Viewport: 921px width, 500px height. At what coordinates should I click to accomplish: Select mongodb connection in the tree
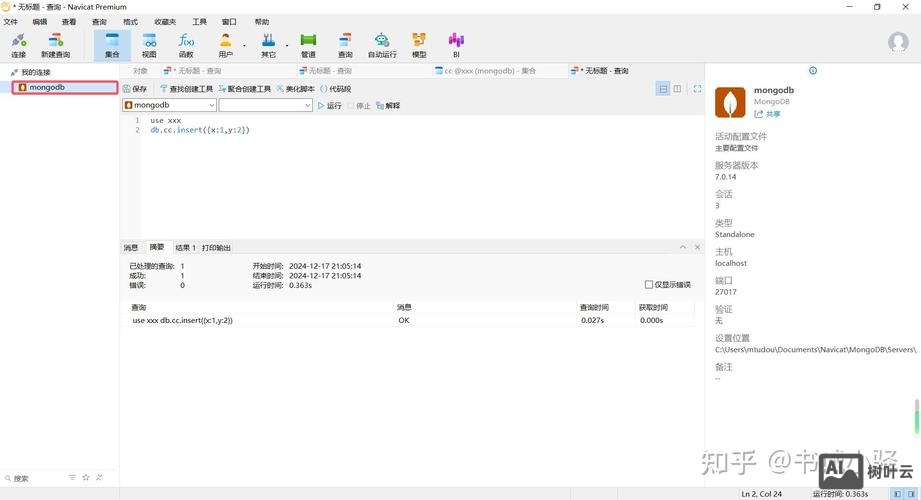click(65, 88)
